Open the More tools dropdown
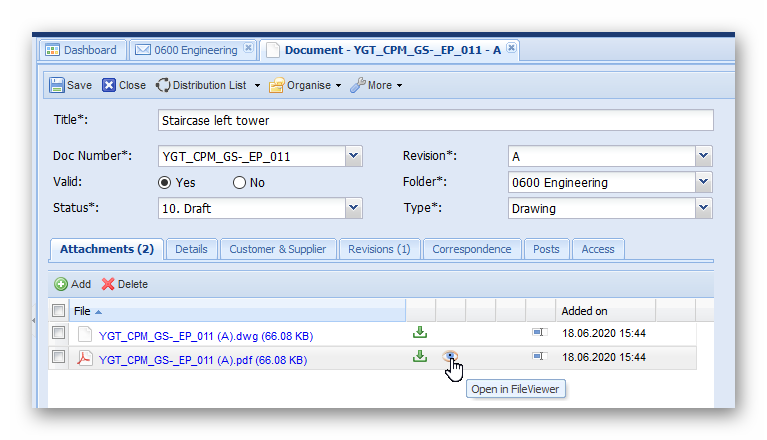Viewport: 767px width, 440px height. point(376,85)
